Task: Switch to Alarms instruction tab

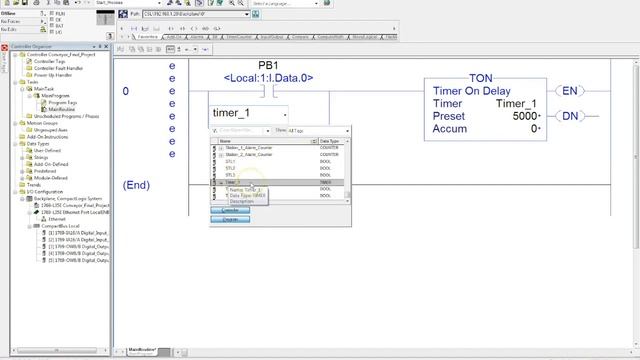Action: [x=197, y=37]
